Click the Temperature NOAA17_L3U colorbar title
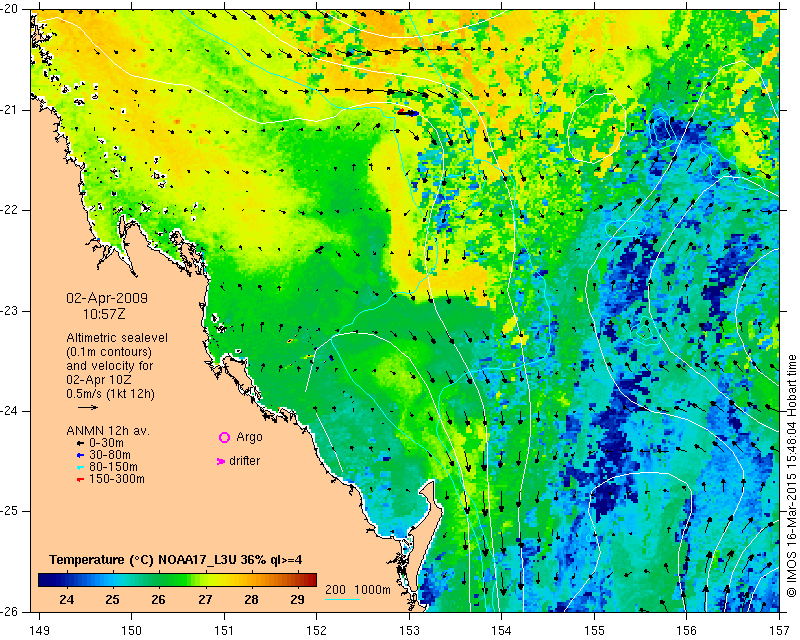 (x=176, y=560)
